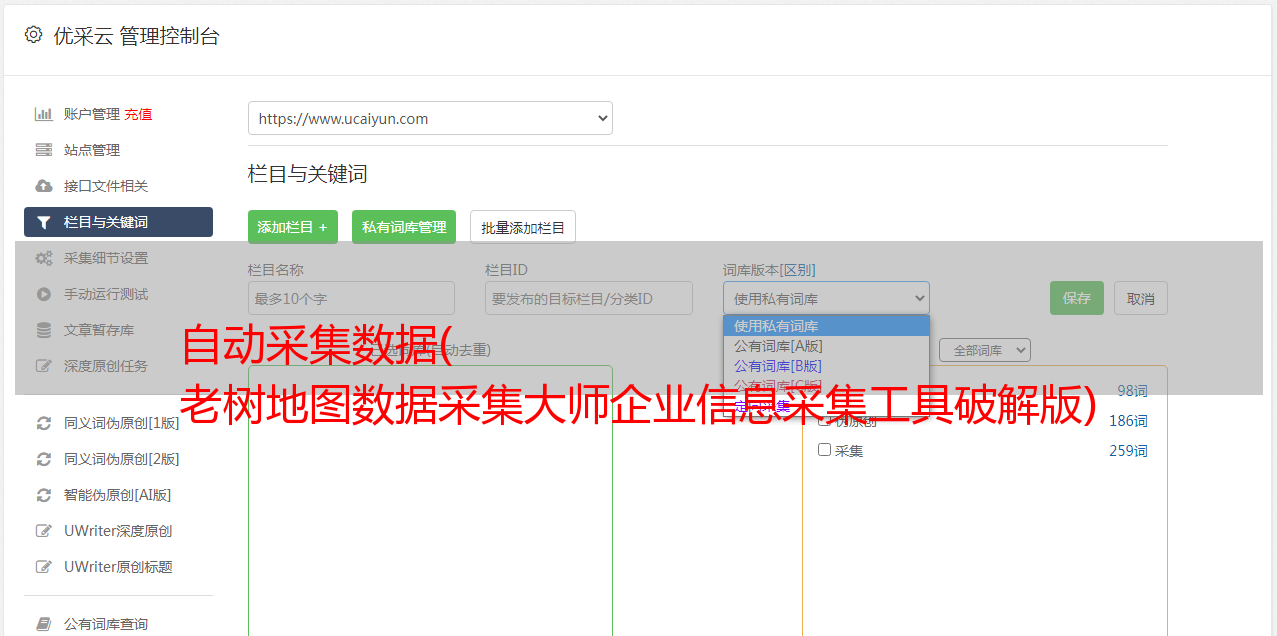This screenshot has height=636, width=1277.
Task: Click the 私有词库管理 button
Action: [404, 227]
